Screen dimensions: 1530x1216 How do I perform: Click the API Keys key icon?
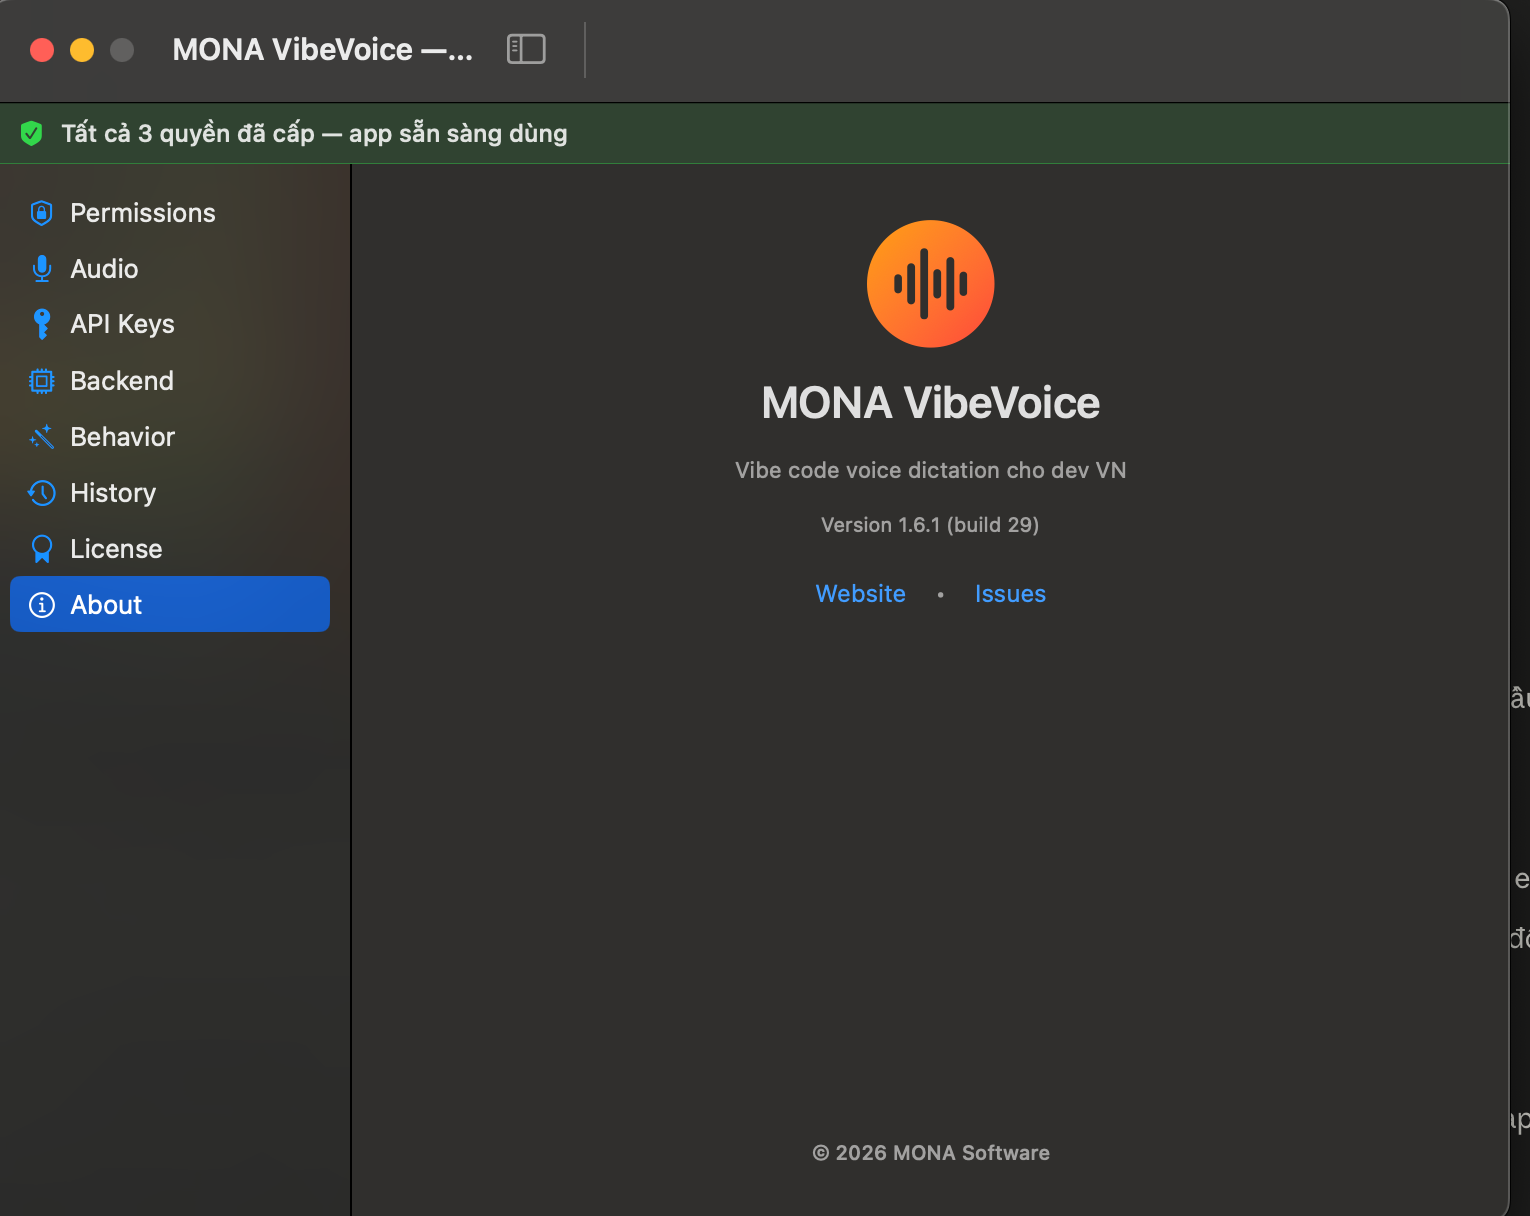41,324
